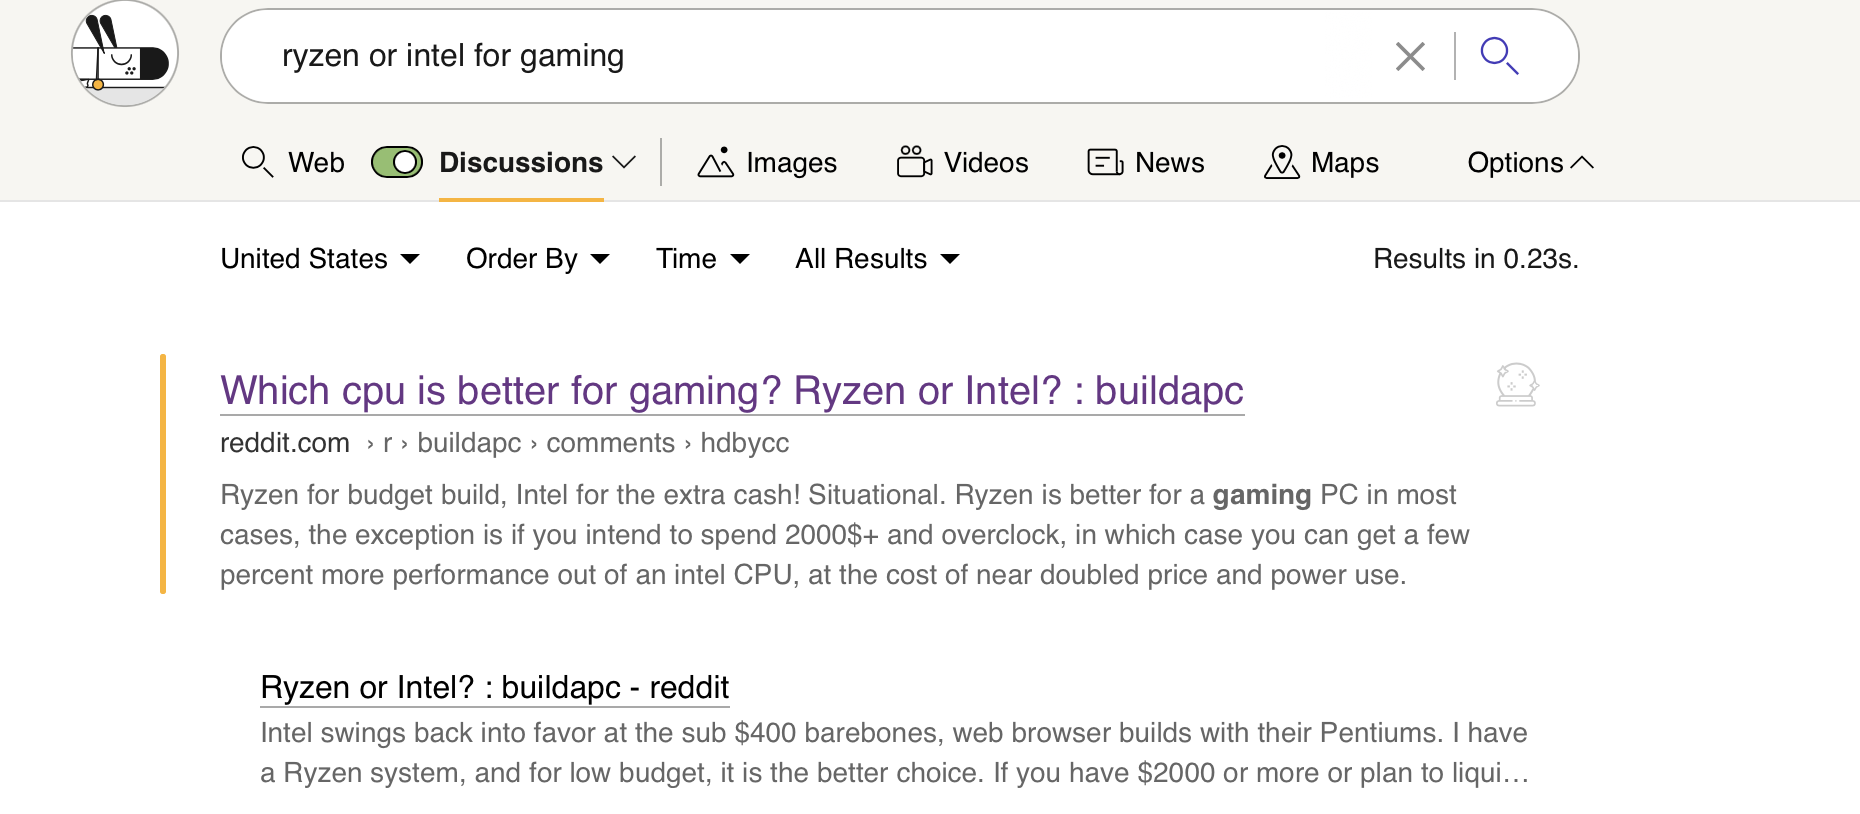Image resolution: width=1860 pixels, height=814 pixels.
Task: Open the Order By dropdown
Action: pyautogui.click(x=537, y=259)
